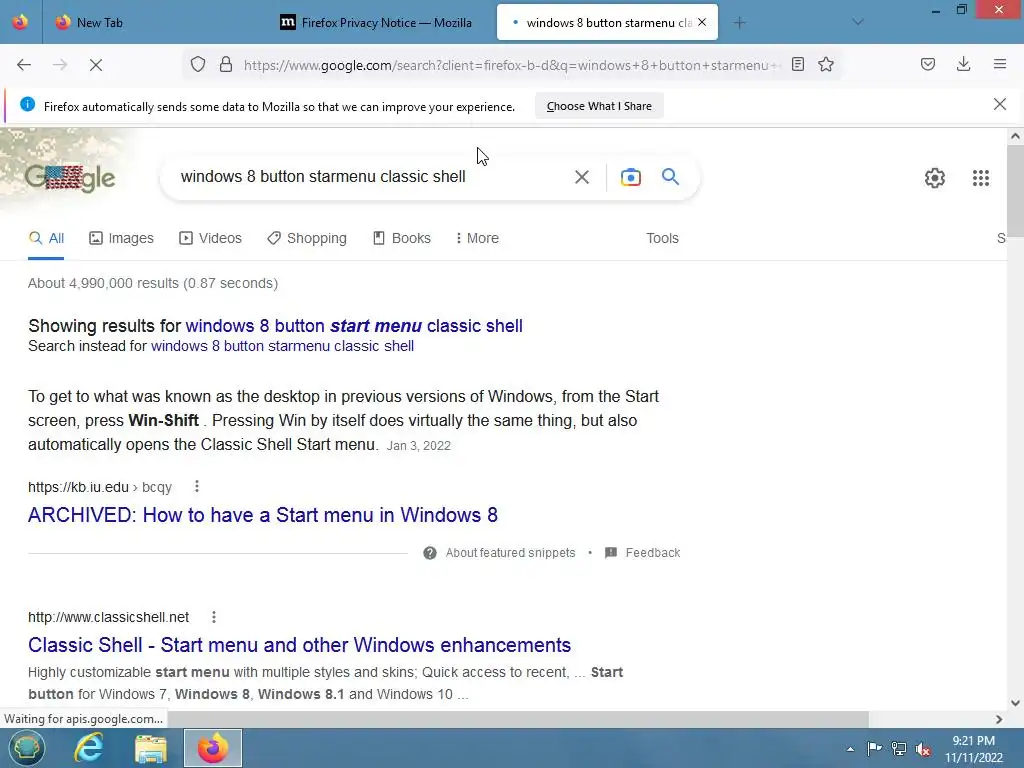Bookmark this page with the star icon
This screenshot has width=1024, height=768.
(x=826, y=64)
